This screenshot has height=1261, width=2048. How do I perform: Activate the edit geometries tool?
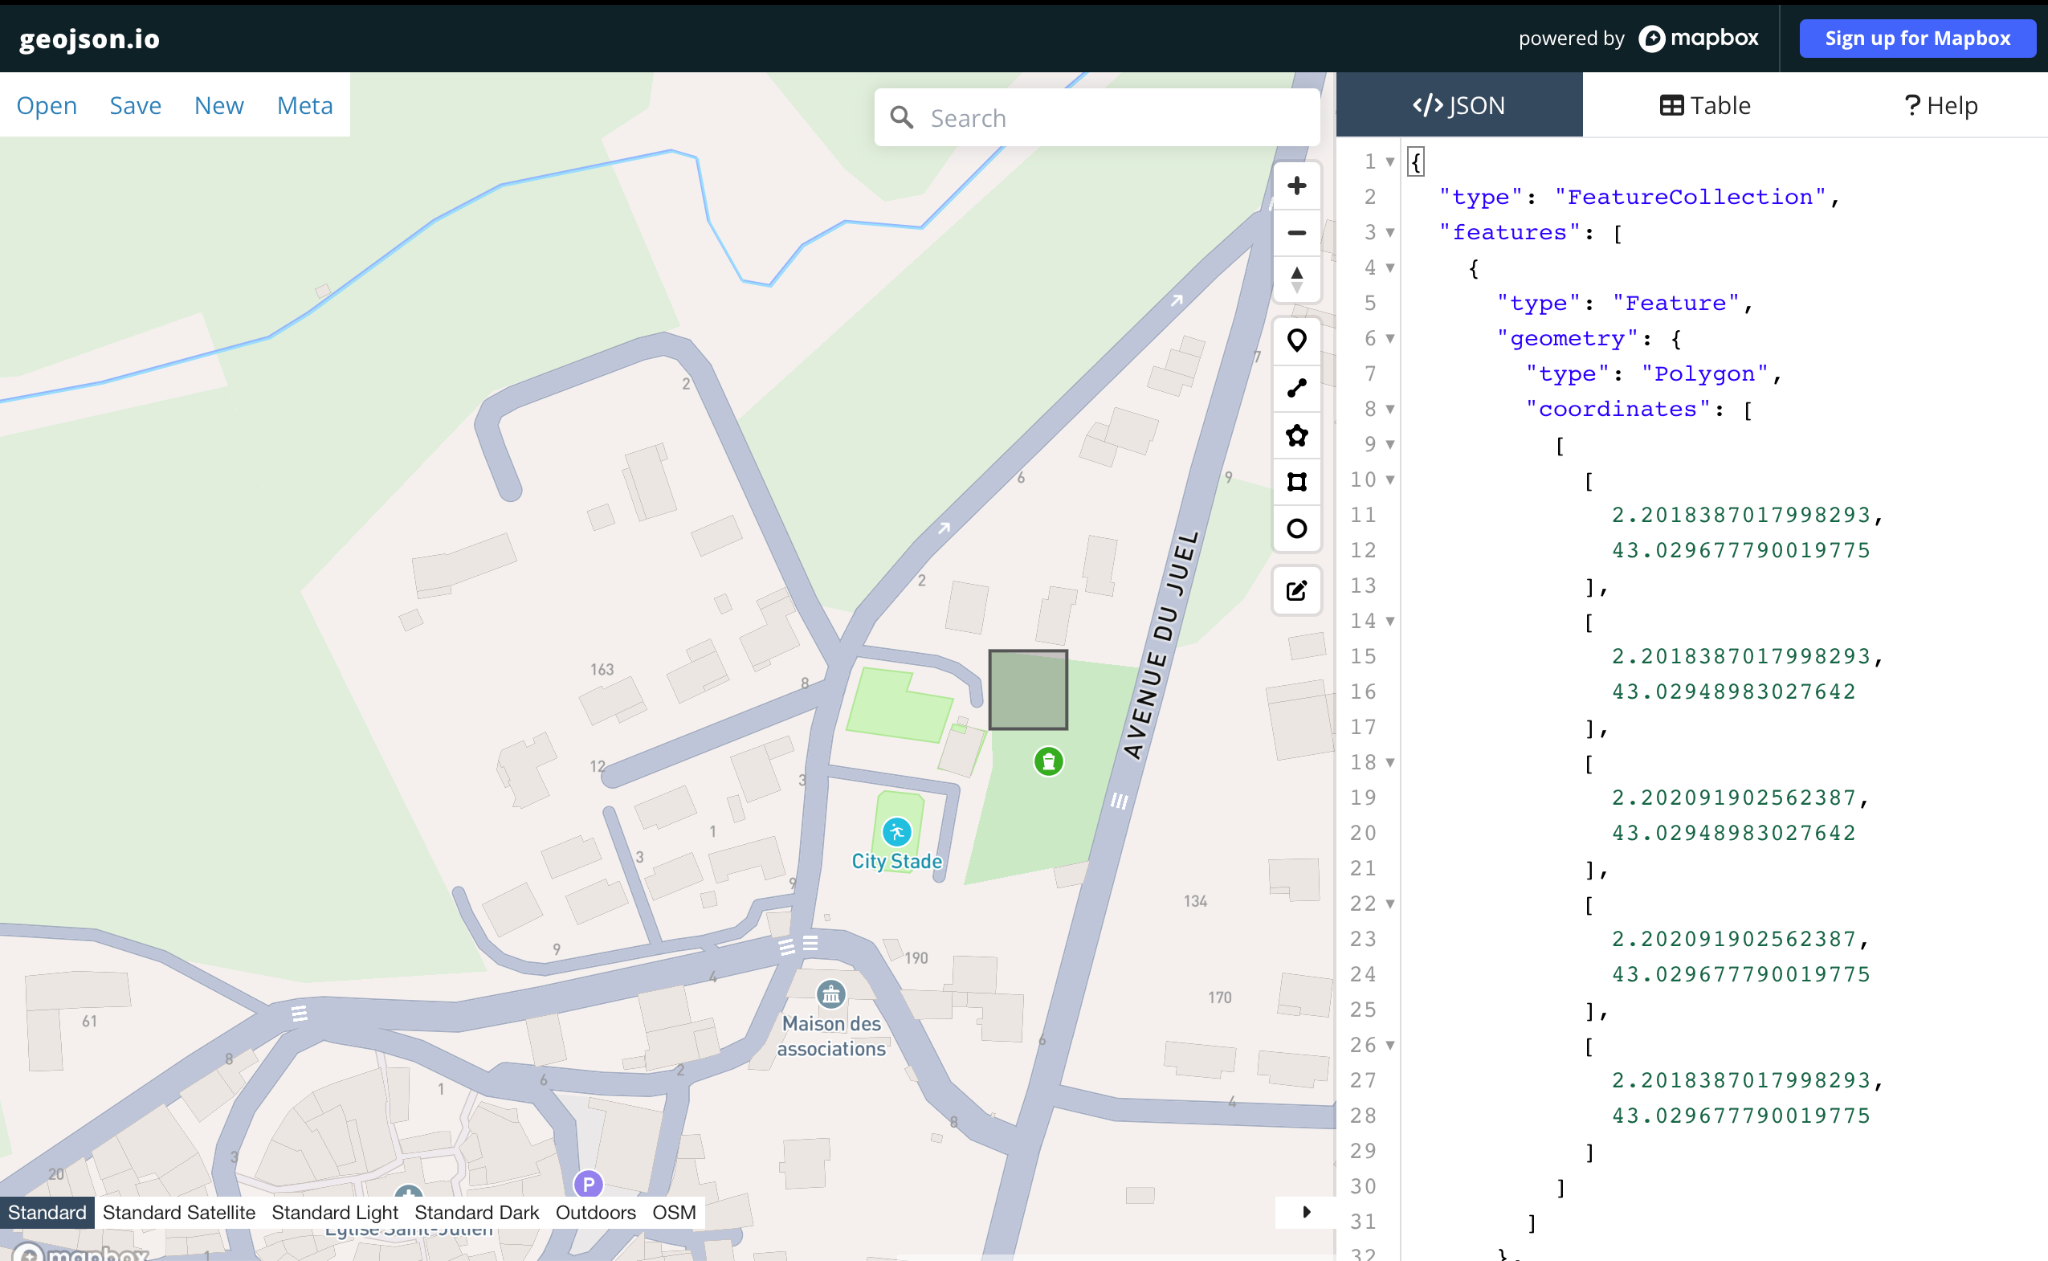tap(1296, 591)
